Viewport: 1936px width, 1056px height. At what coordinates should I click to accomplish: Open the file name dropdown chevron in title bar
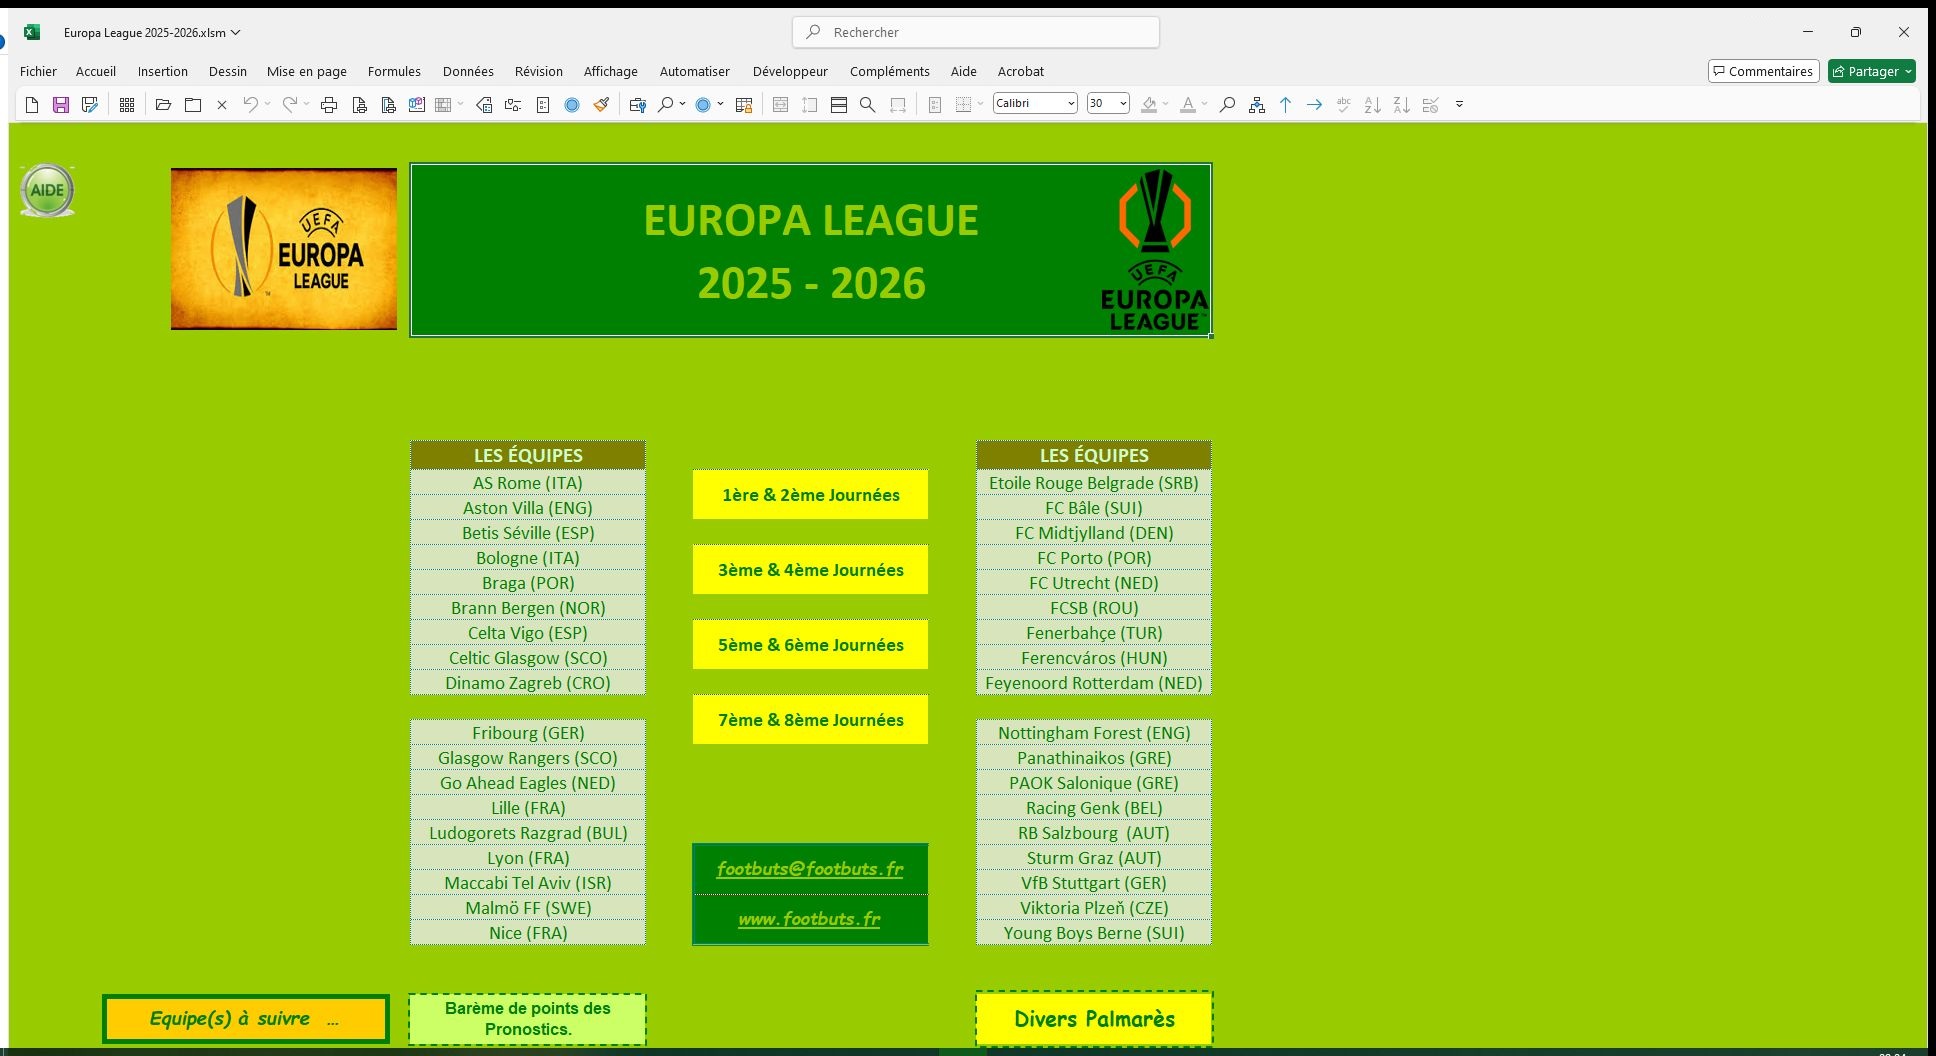(x=236, y=33)
